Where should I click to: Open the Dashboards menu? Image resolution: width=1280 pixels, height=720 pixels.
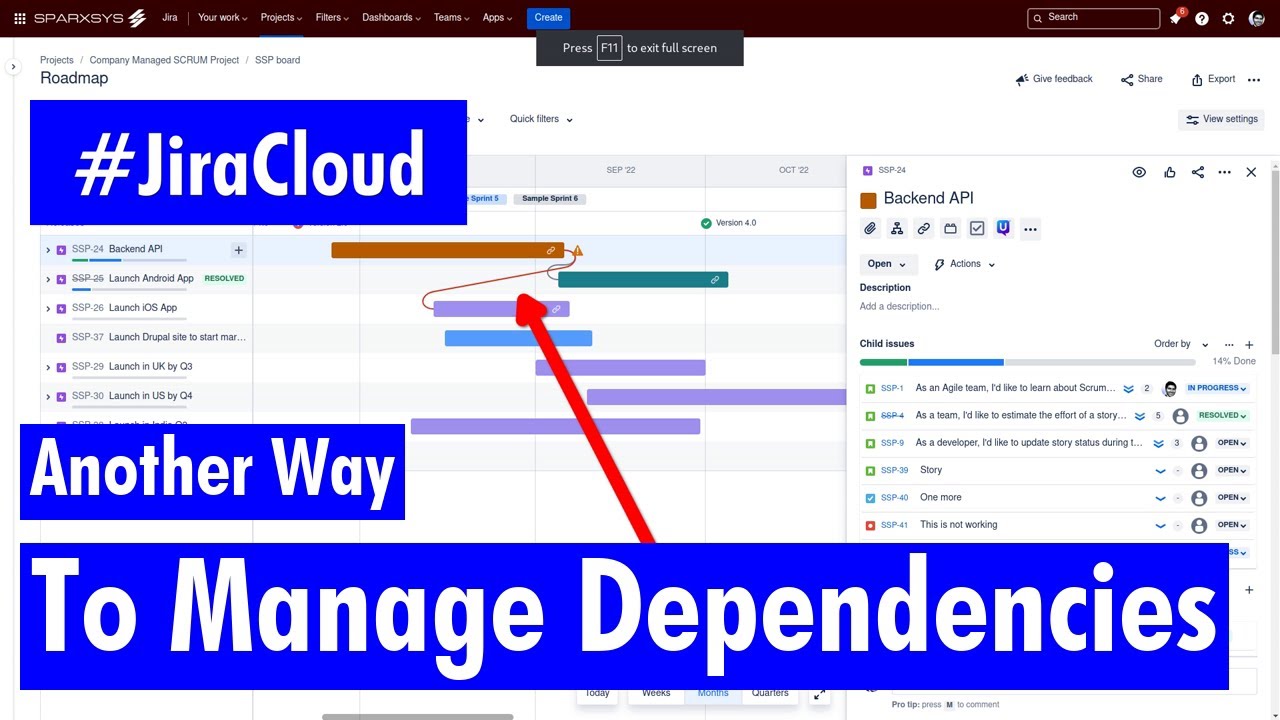[391, 18]
